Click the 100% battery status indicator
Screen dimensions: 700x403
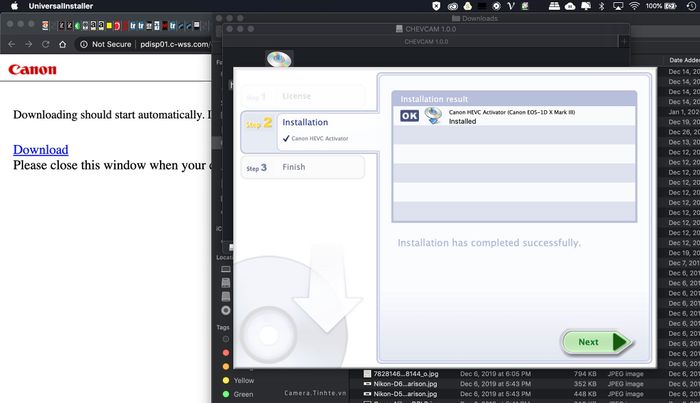coord(660,6)
